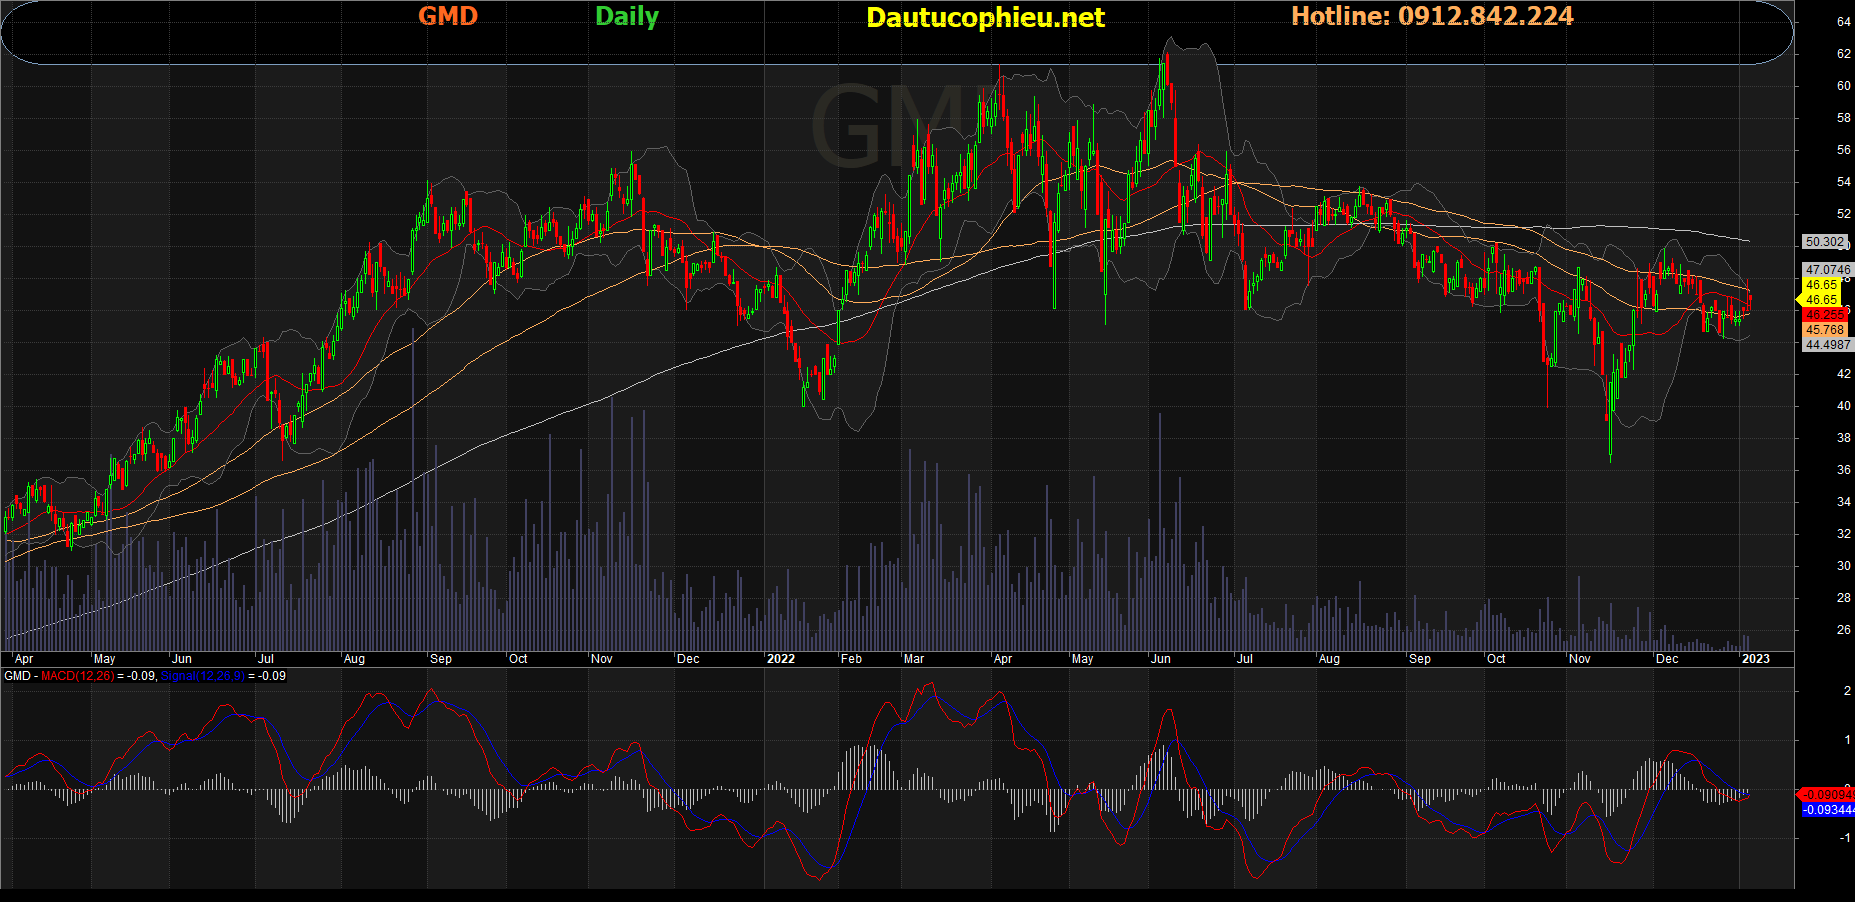Screen dimensions: 1855x902
Task: Click the Hotline 0912.842.224 phone number
Action: click(1432, 16)
